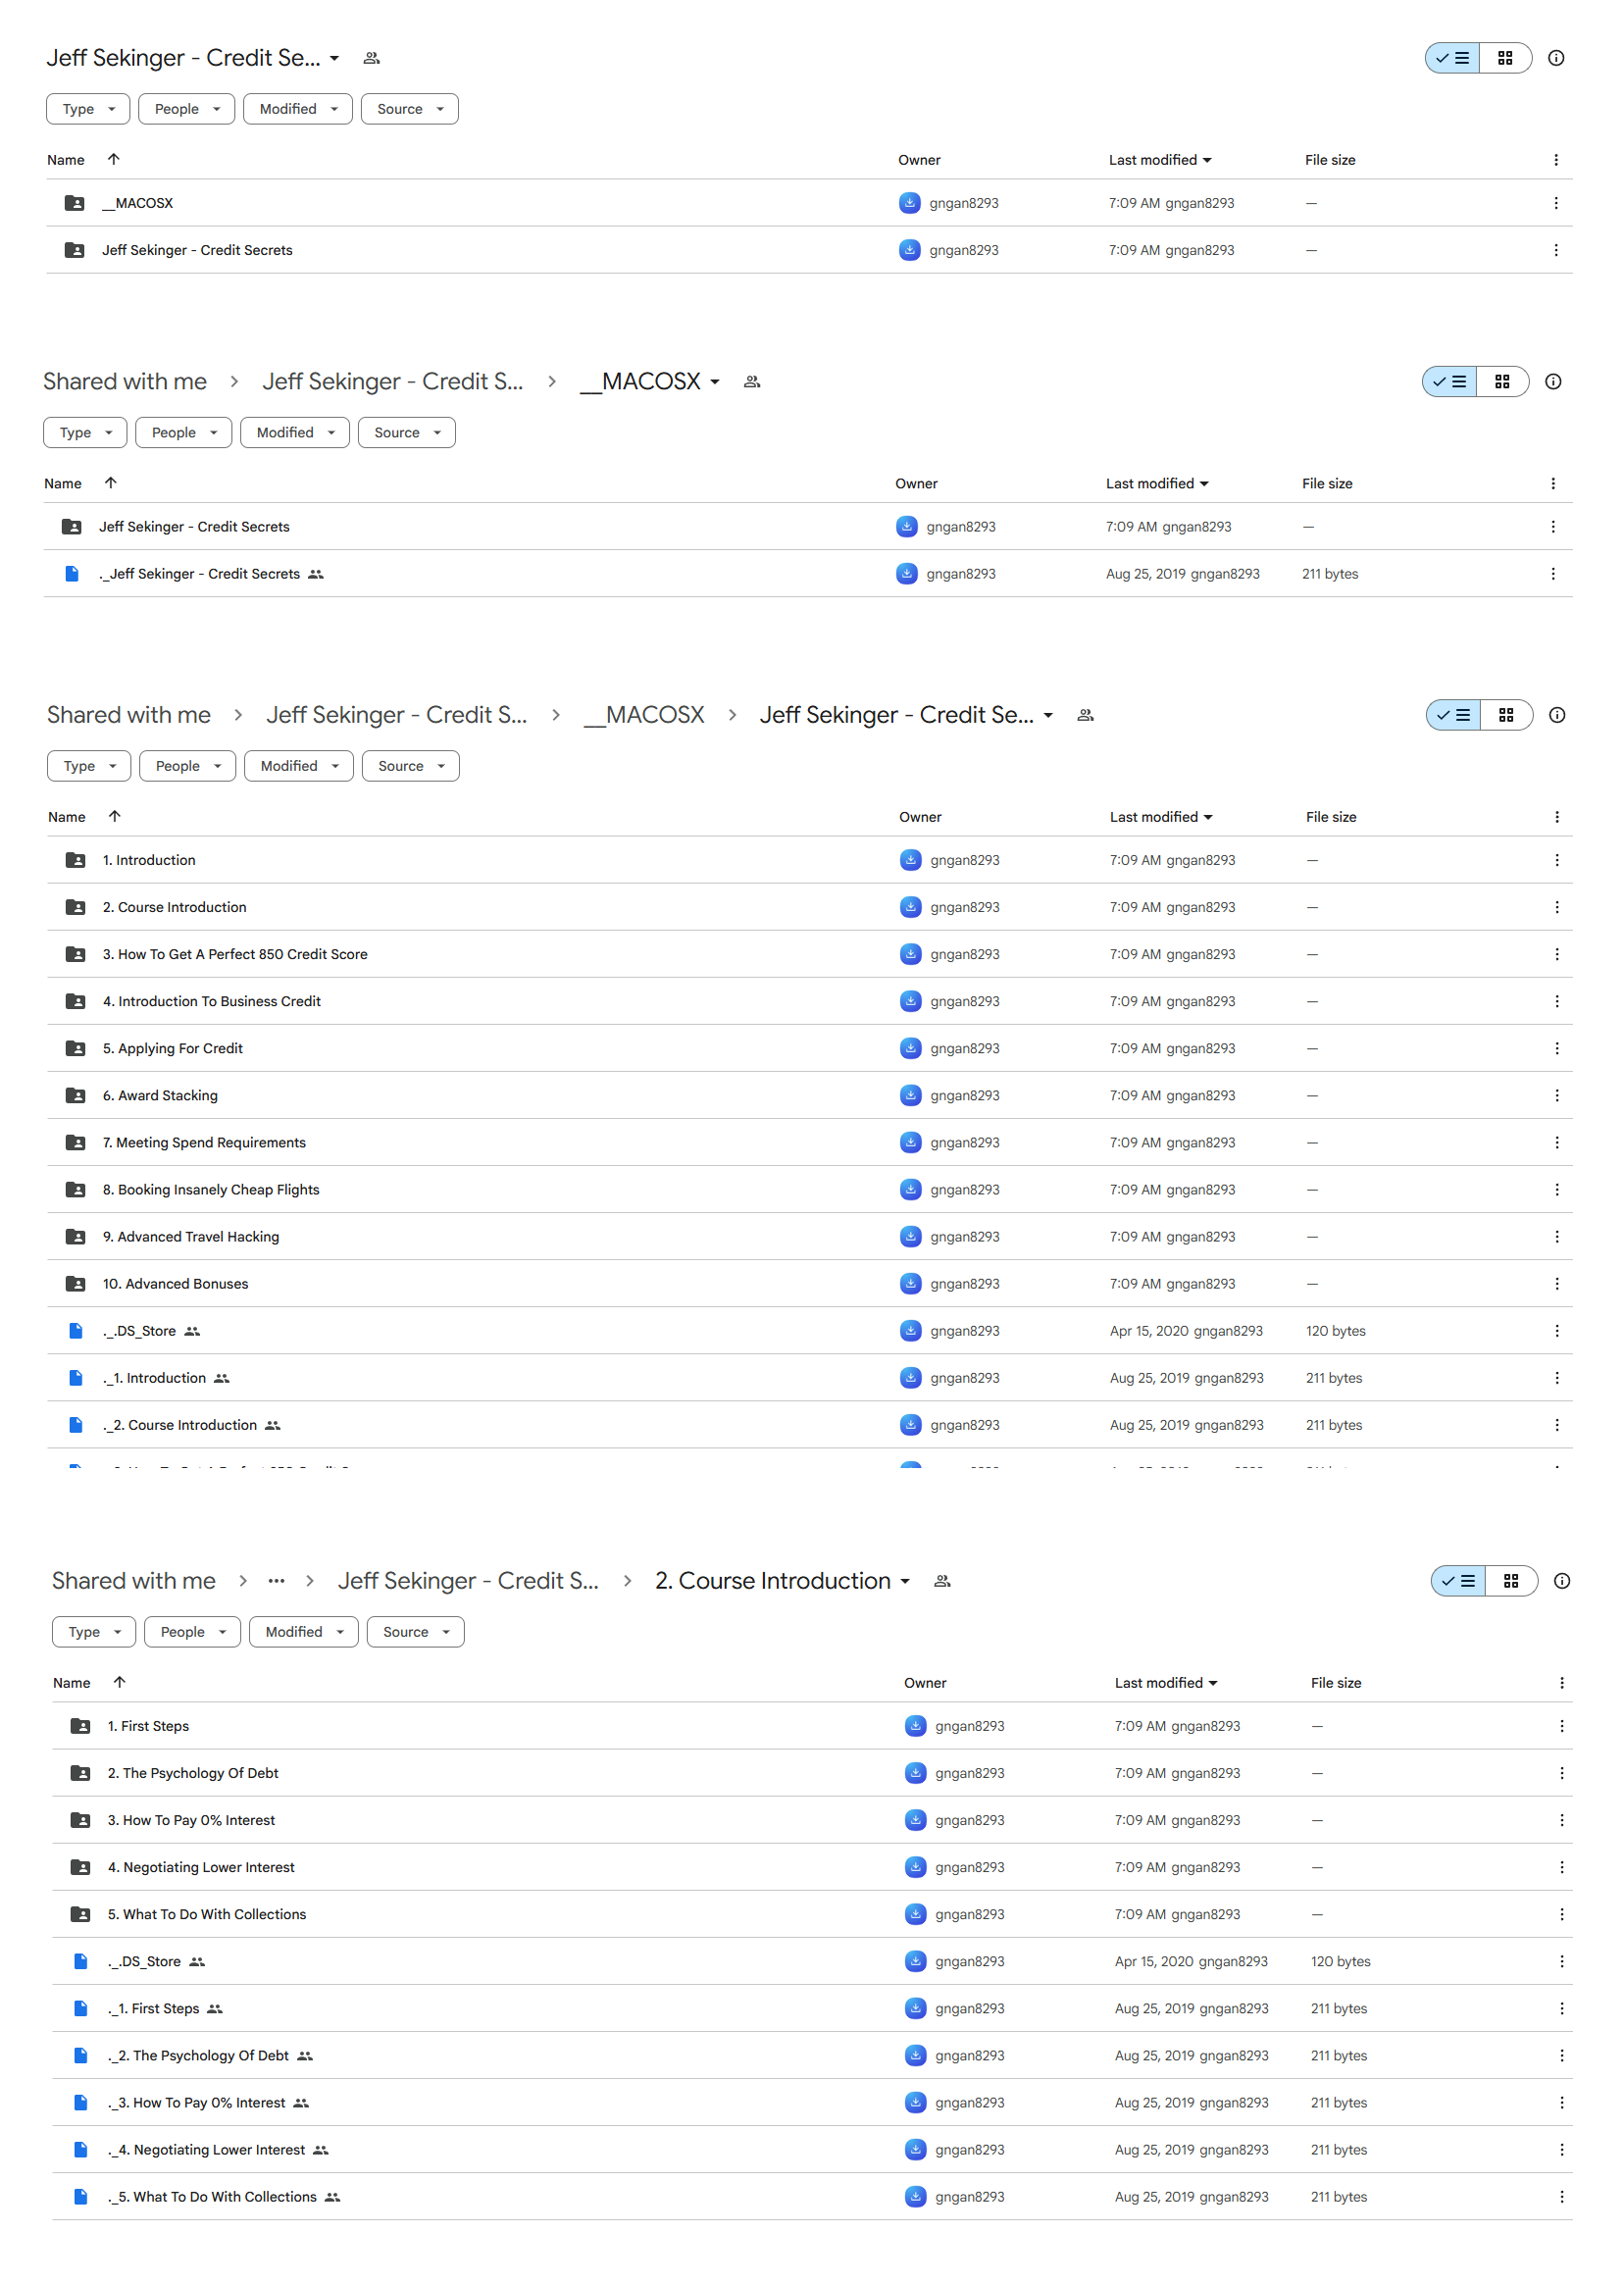Click folder icon of 3. How To Pay 0% Interest folder
Viewport: 1624px width, 2283px height.
pyautogui.click(x=80, y=1820)
